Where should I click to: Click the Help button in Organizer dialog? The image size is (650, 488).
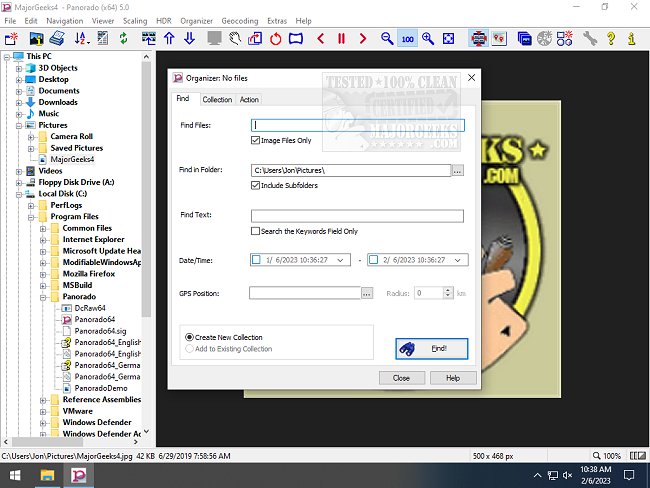click(453, 378)
